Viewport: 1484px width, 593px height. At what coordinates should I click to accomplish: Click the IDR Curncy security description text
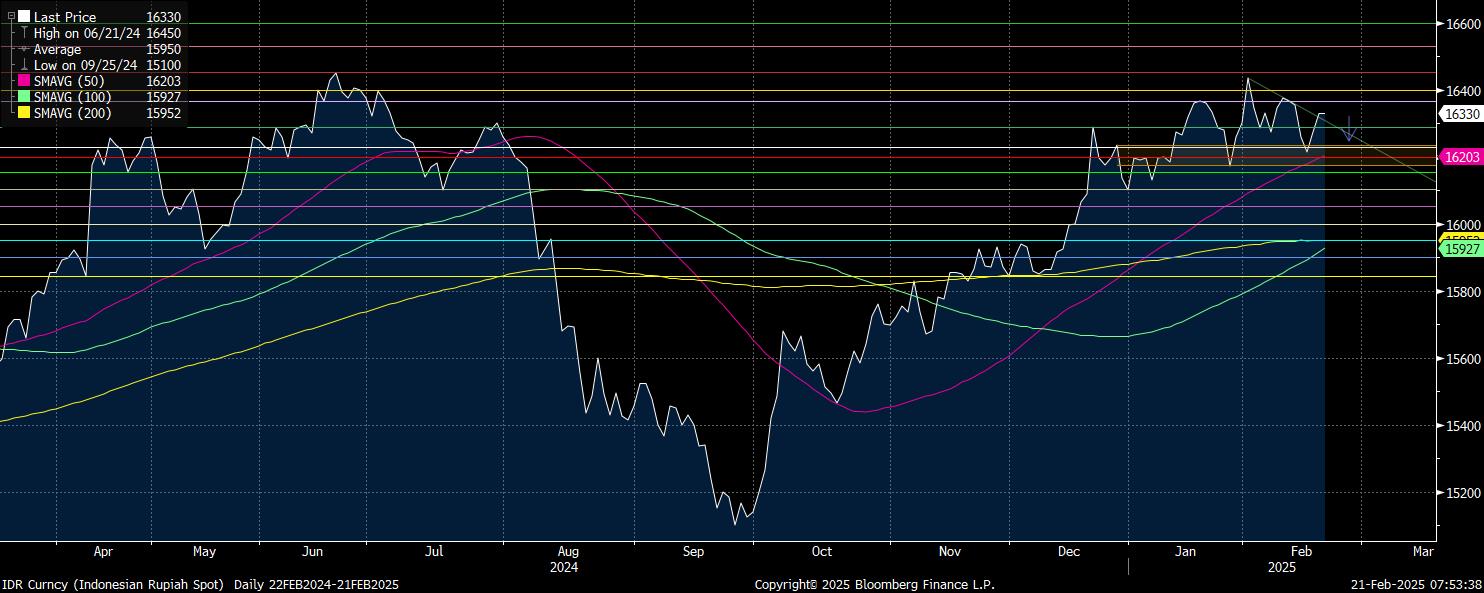click(114, 584)
